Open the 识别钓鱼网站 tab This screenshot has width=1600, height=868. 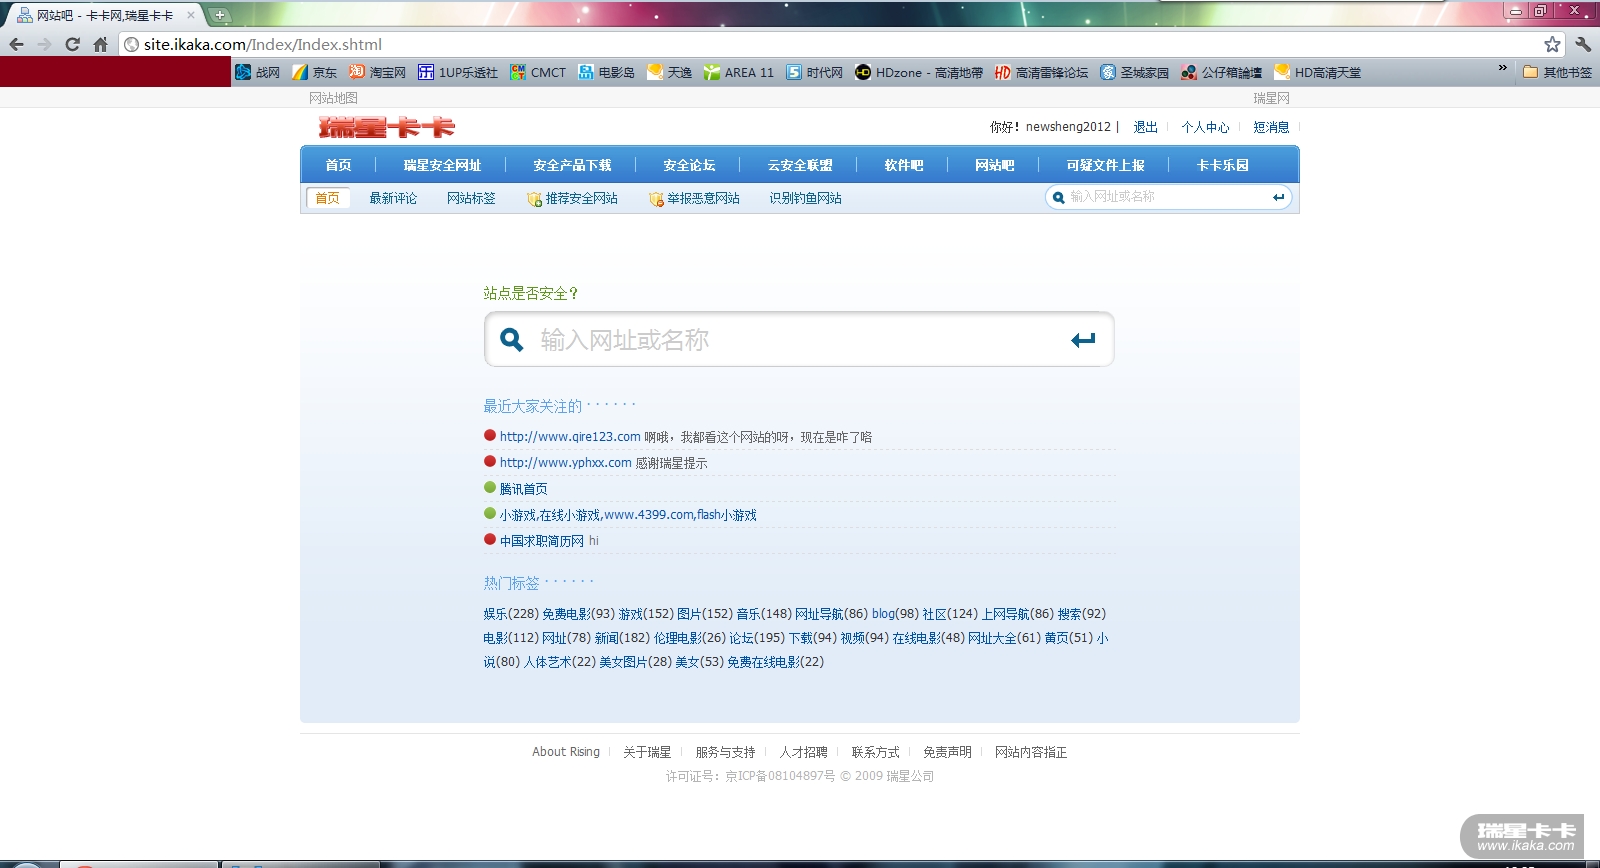[805, 198]
